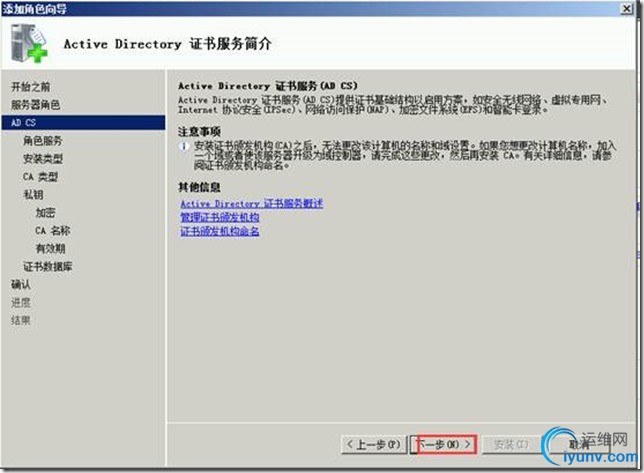Open the 管理证书颁发机构 link
The height and width of the screenshot is (473, 644).
220,217
